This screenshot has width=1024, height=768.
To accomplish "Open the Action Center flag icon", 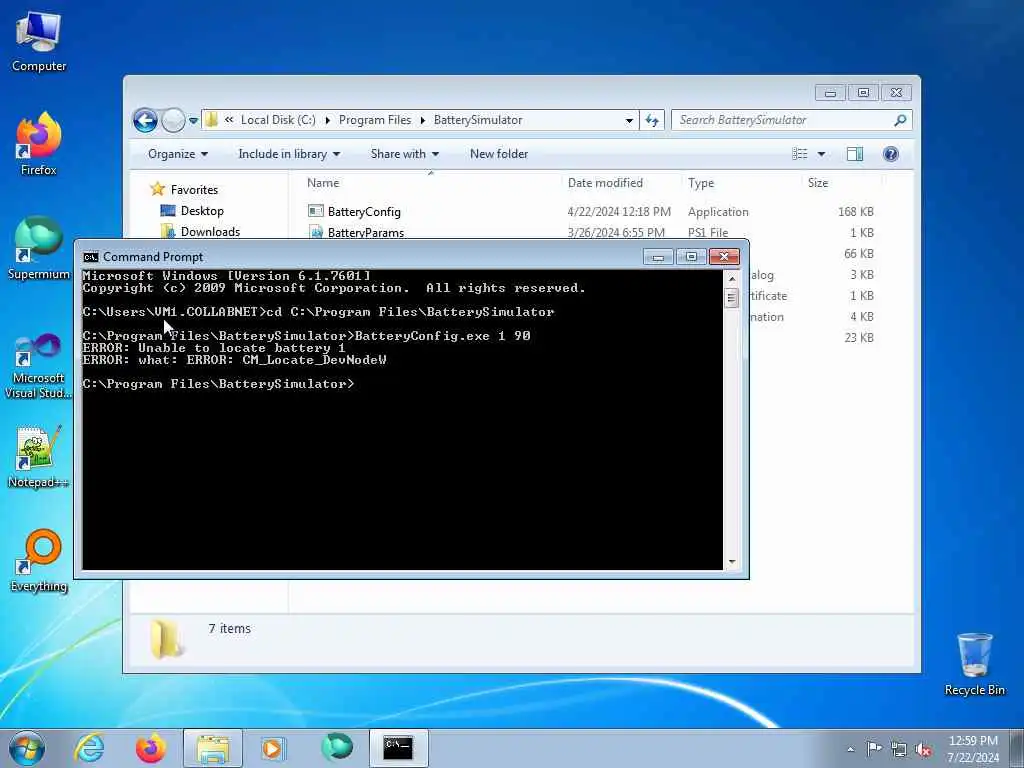I will coord(874,749).
